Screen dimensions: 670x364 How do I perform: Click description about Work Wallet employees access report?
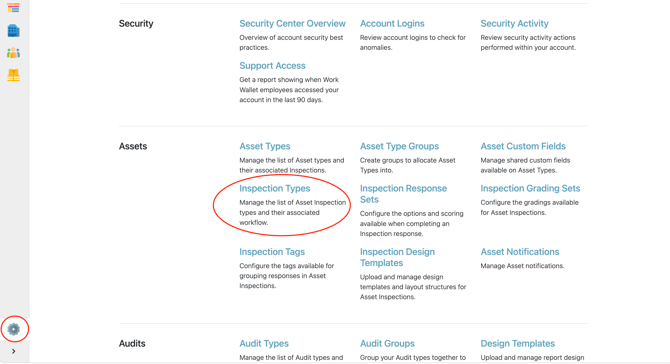click(289, 90)
